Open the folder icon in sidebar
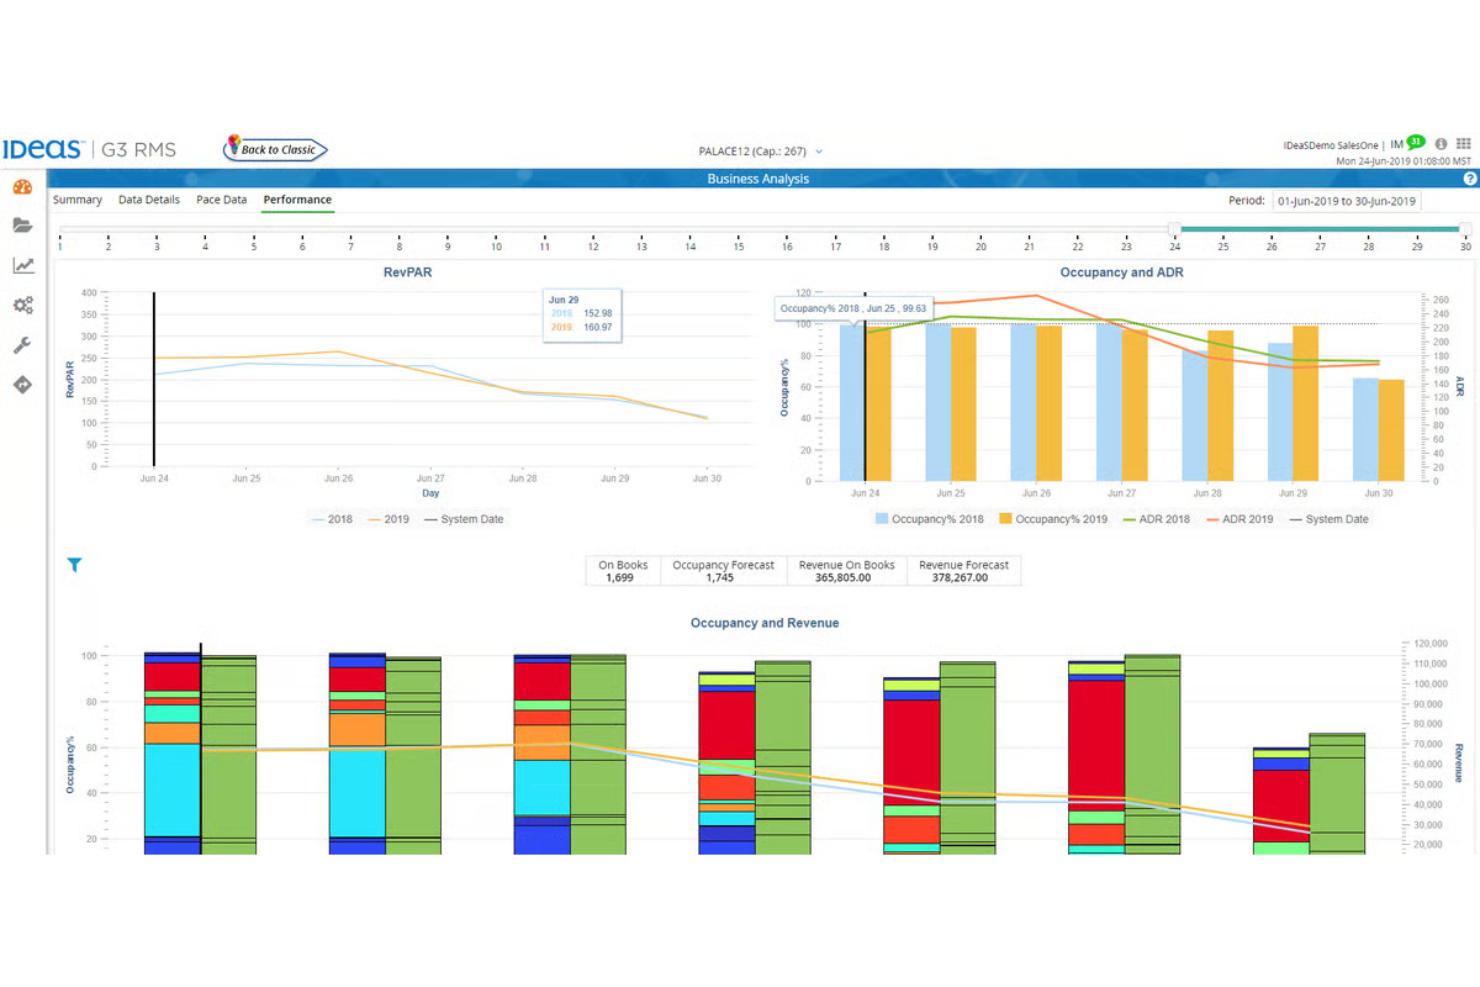The width and height of the screenshot is (1480, 987). click(22, 226)
